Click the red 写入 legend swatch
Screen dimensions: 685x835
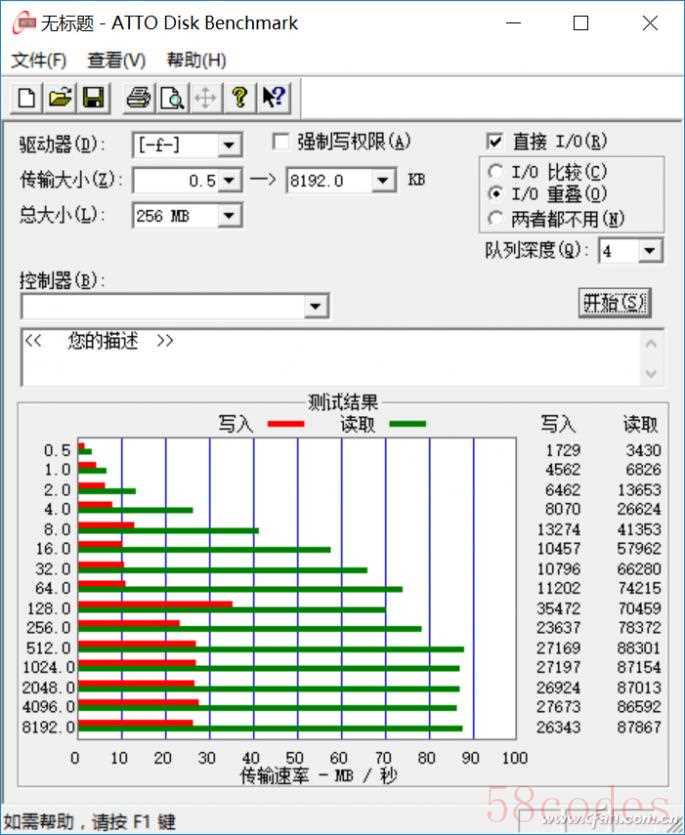pos(286,424)
